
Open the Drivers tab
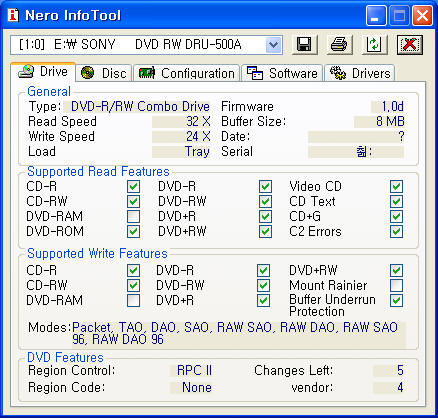pyautogui.click(x=360, y=73)
